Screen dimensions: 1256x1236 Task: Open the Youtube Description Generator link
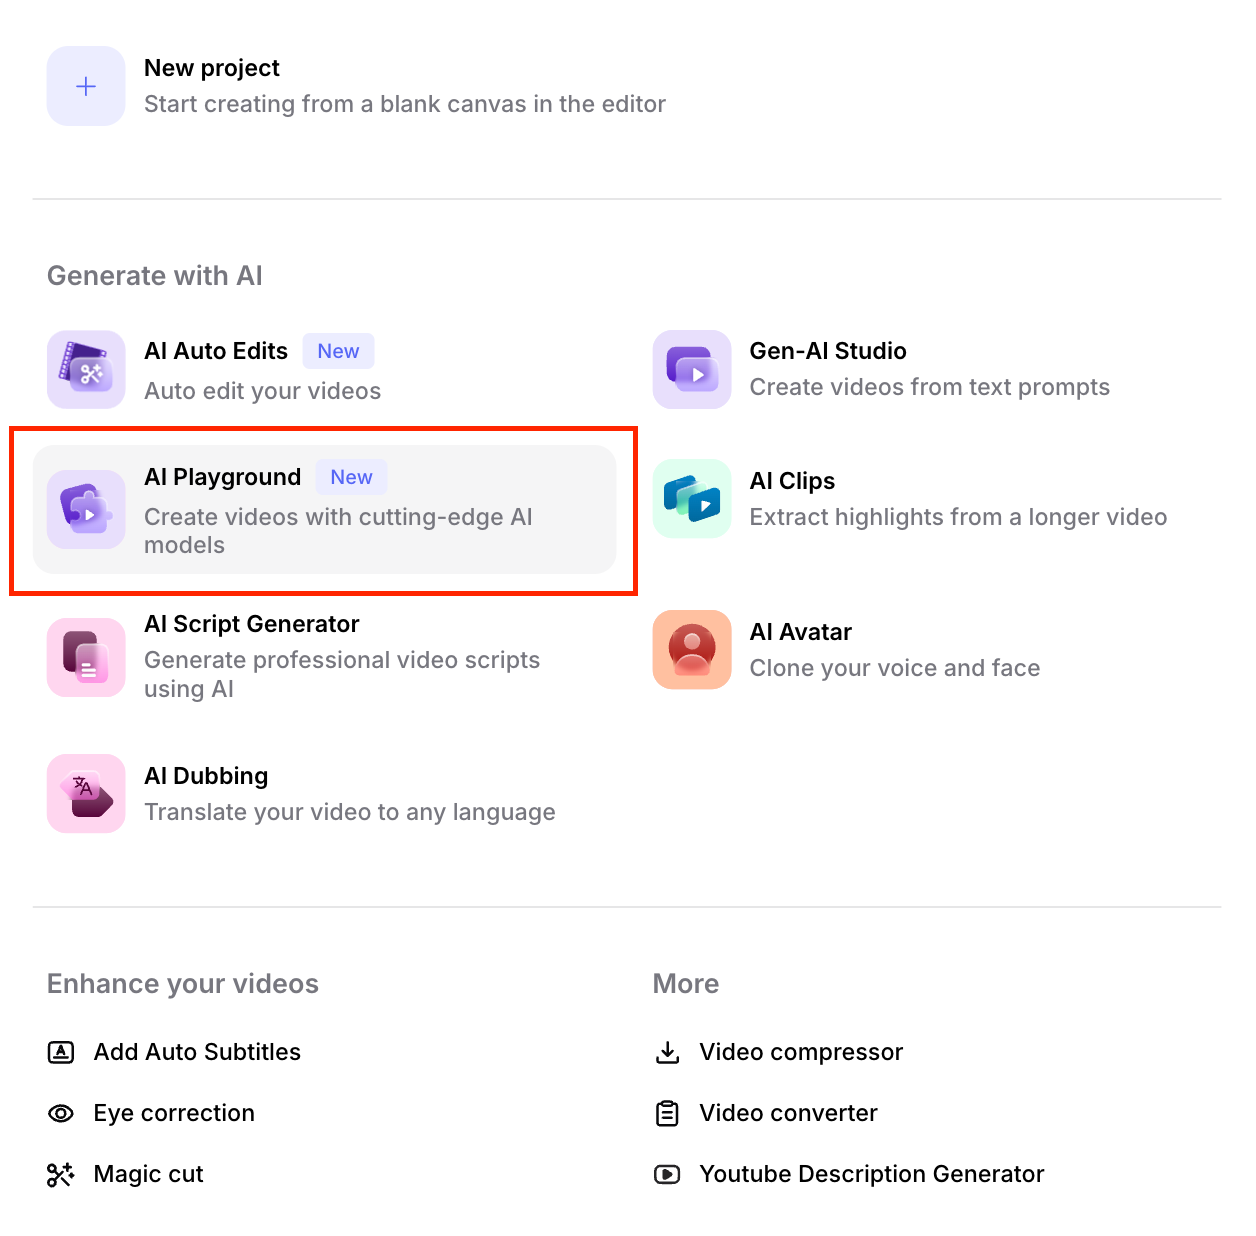coord(871,1174)
